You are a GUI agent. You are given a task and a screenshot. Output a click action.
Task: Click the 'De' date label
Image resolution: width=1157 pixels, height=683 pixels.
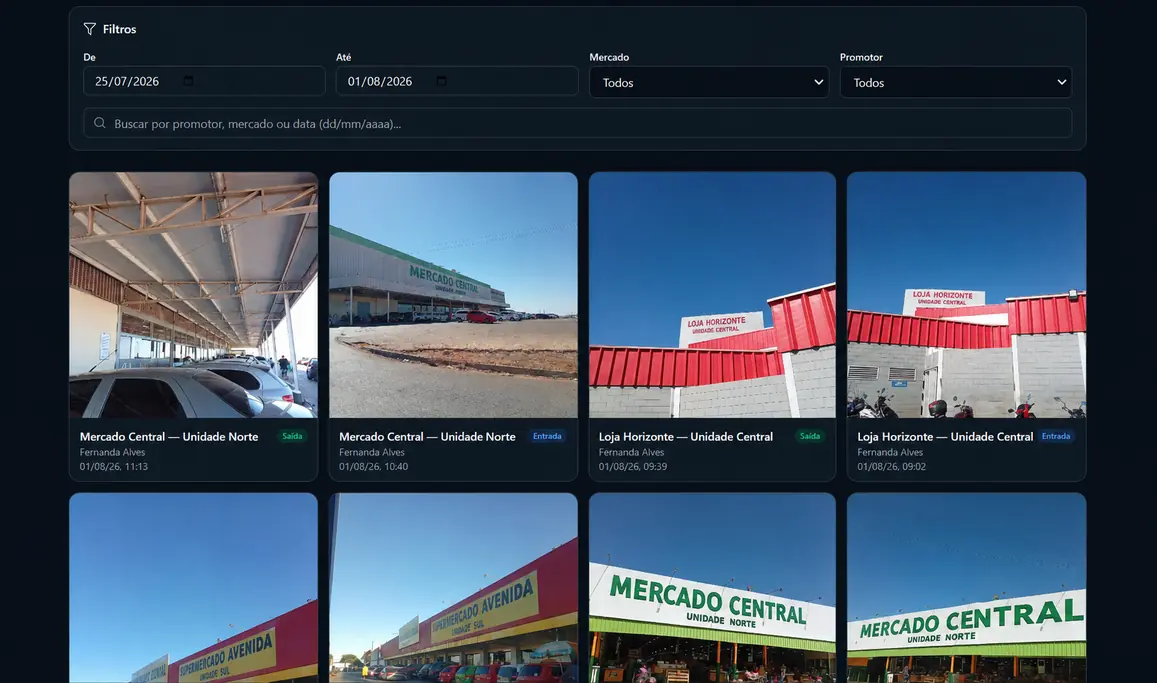89,57
